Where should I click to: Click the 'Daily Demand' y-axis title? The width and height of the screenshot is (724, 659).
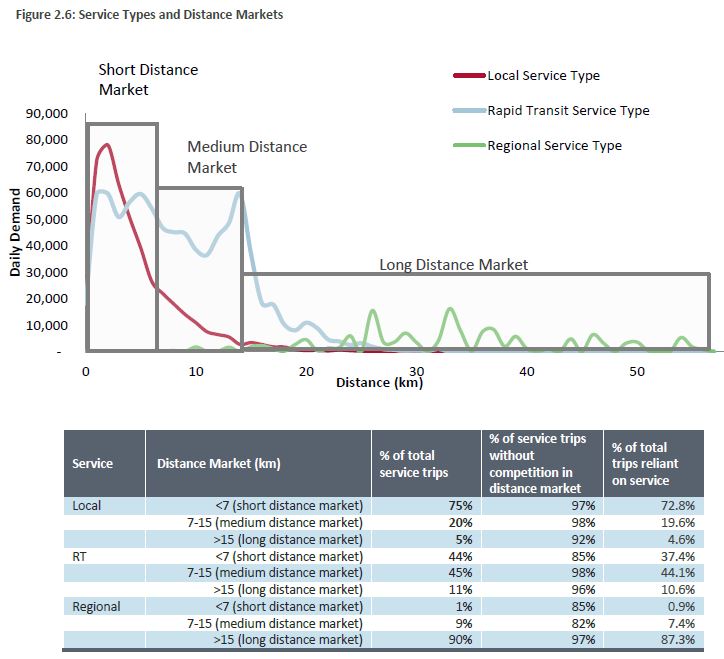(17, 234)
